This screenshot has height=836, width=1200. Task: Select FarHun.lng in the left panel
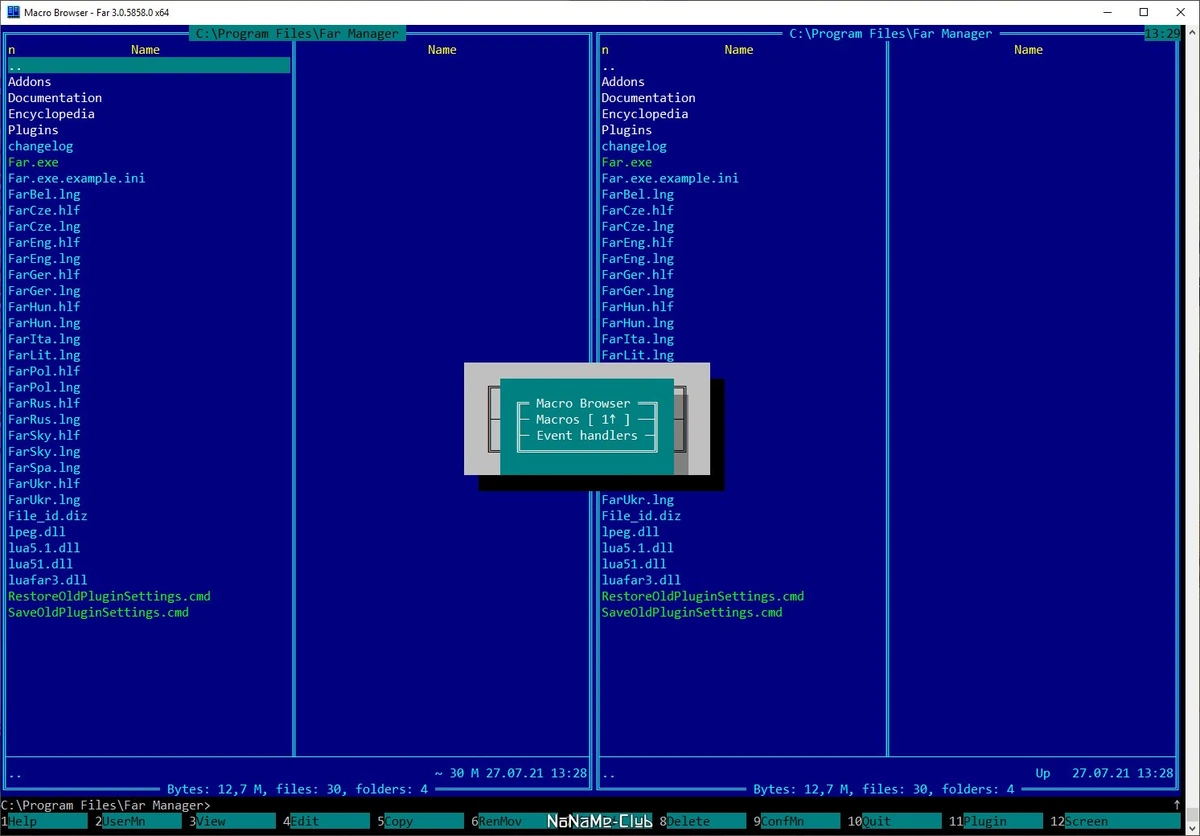tap(44, 323)
